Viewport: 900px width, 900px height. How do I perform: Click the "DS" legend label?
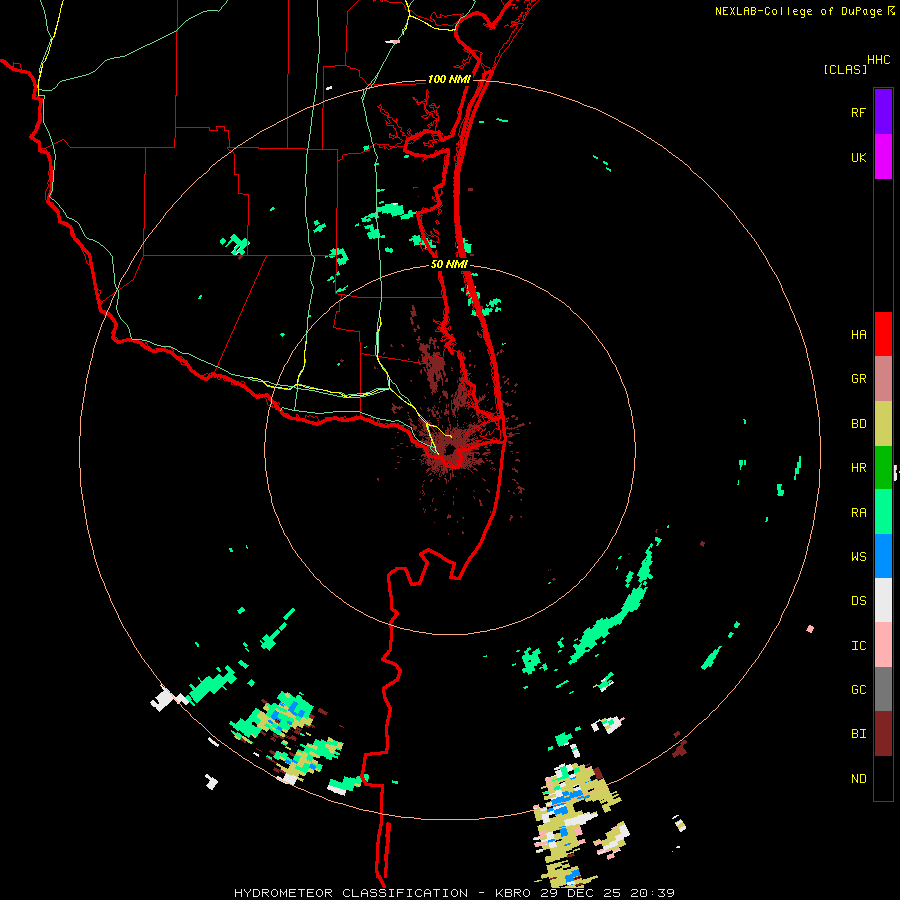pyautogui.click(x=858, y=601)
